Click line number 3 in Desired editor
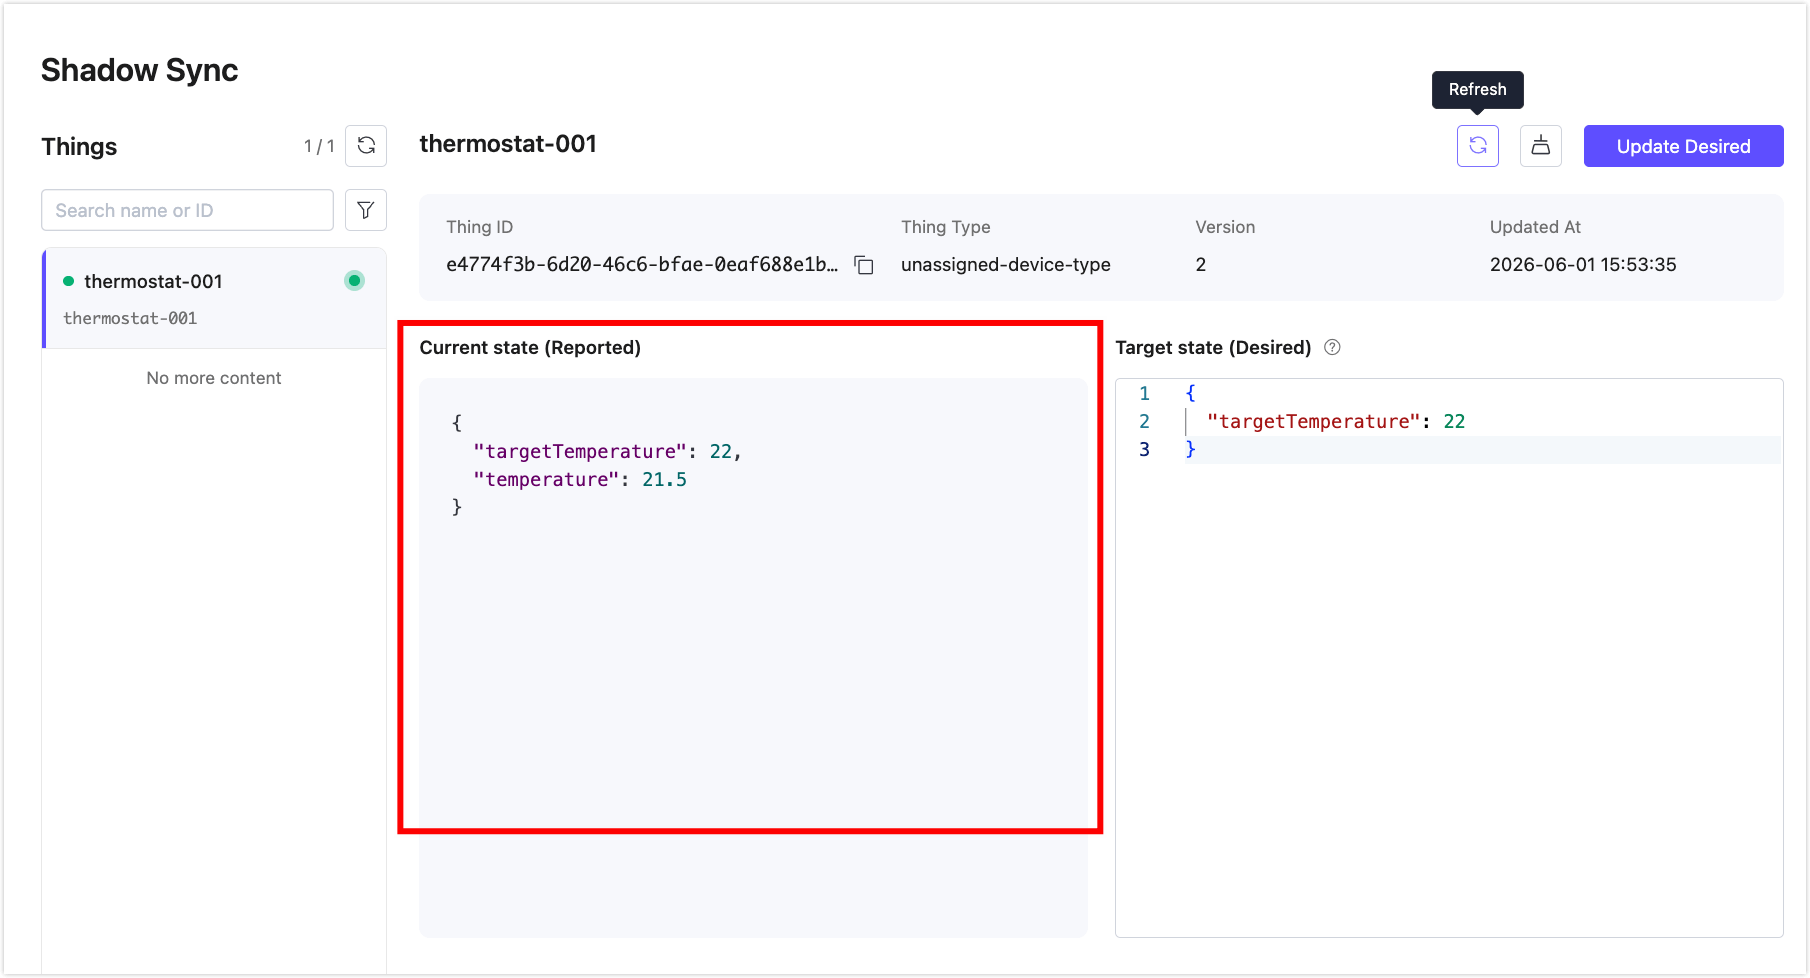Viewport: 1810px width, 978px height. [x=1144, y=449]
